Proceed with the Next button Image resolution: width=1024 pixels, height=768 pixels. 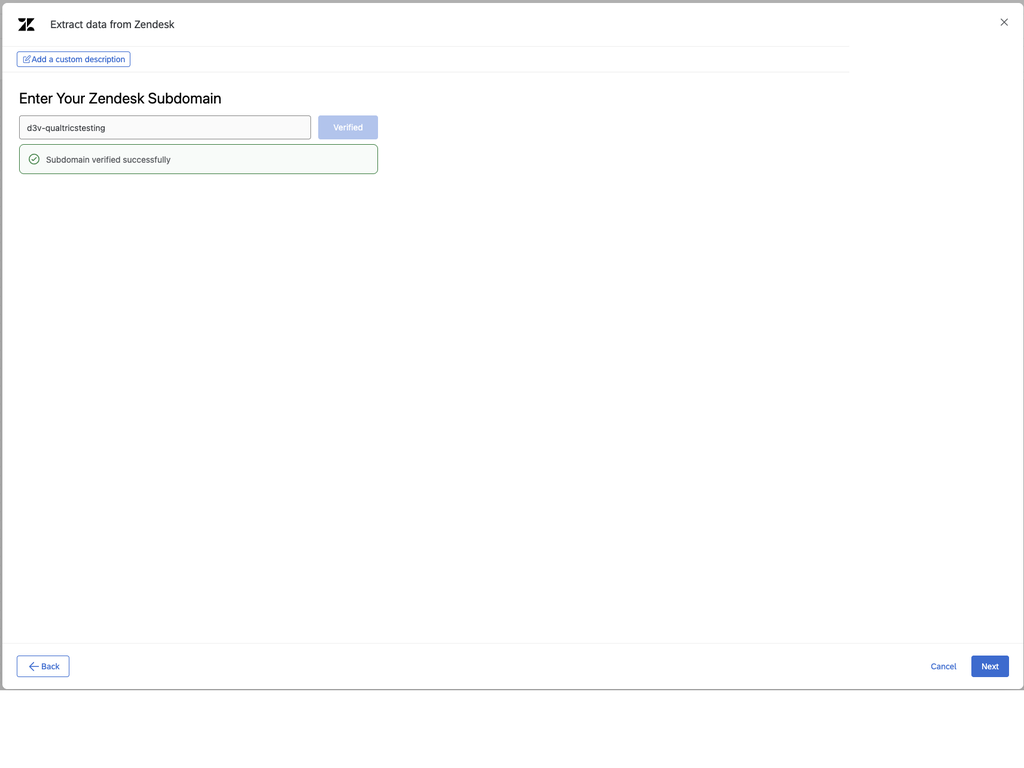pos(990,666)
